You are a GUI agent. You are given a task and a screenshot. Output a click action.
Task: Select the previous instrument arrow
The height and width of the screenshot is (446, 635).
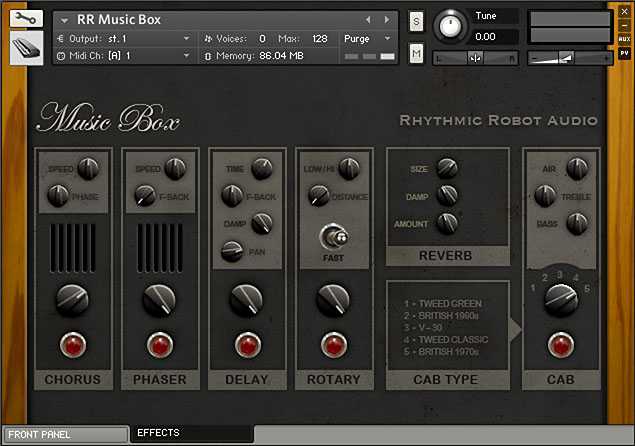pyautogui.click(x=368, y=19)
